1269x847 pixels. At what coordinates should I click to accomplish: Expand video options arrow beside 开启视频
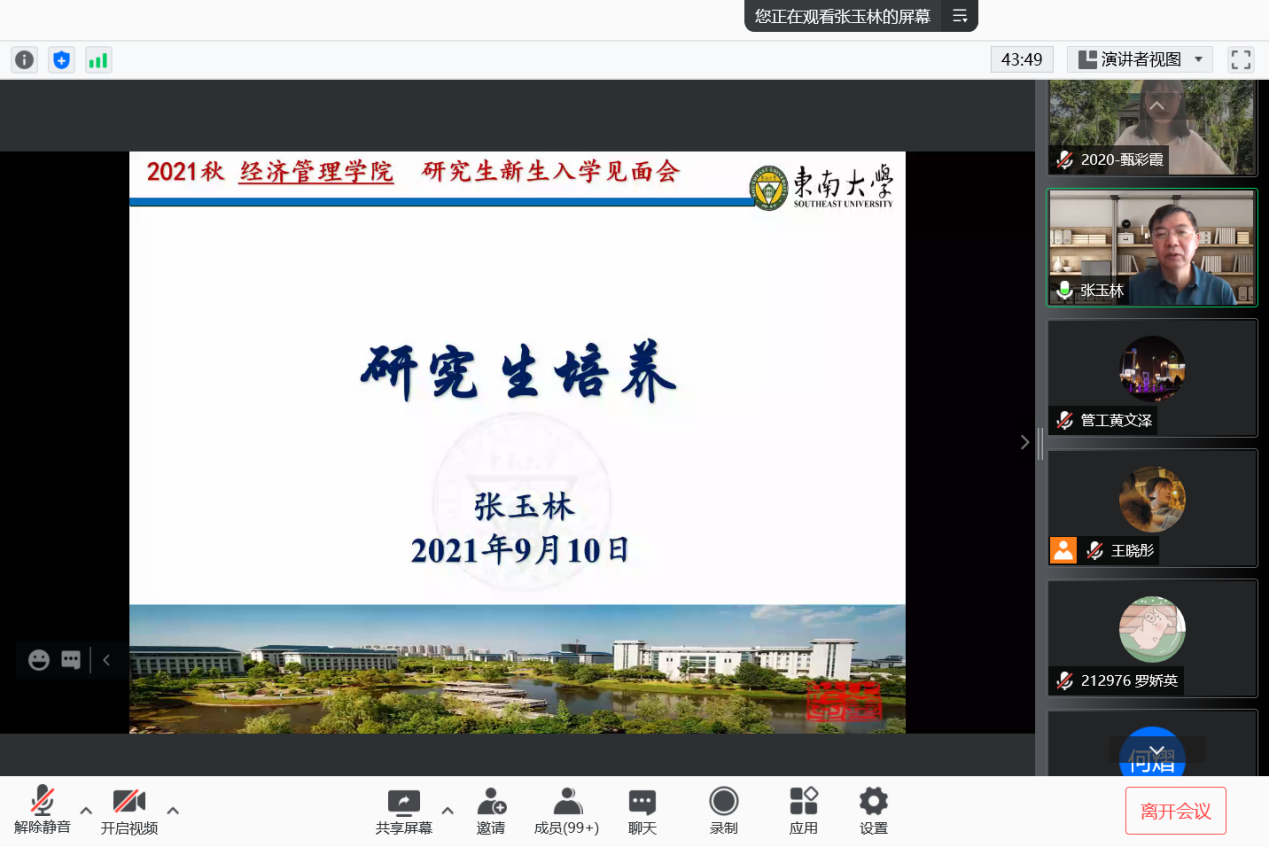click(173, 810)
